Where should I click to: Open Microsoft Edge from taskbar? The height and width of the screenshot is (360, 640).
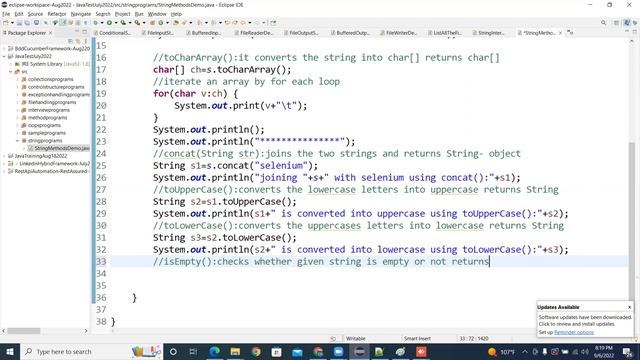215,351
